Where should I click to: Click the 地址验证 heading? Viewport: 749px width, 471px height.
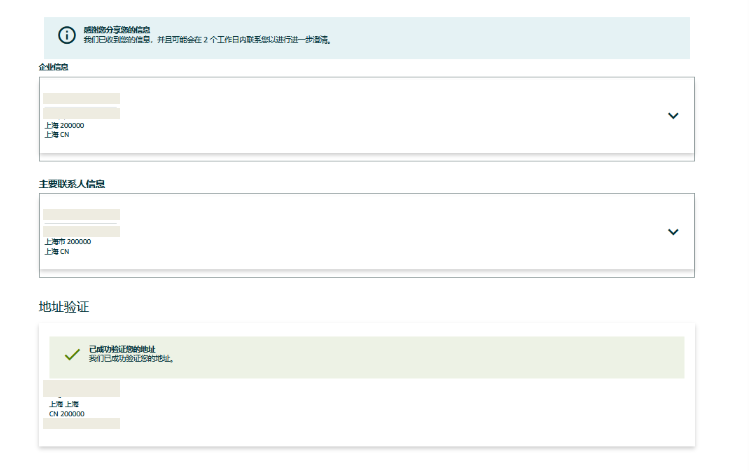[65, 306]
